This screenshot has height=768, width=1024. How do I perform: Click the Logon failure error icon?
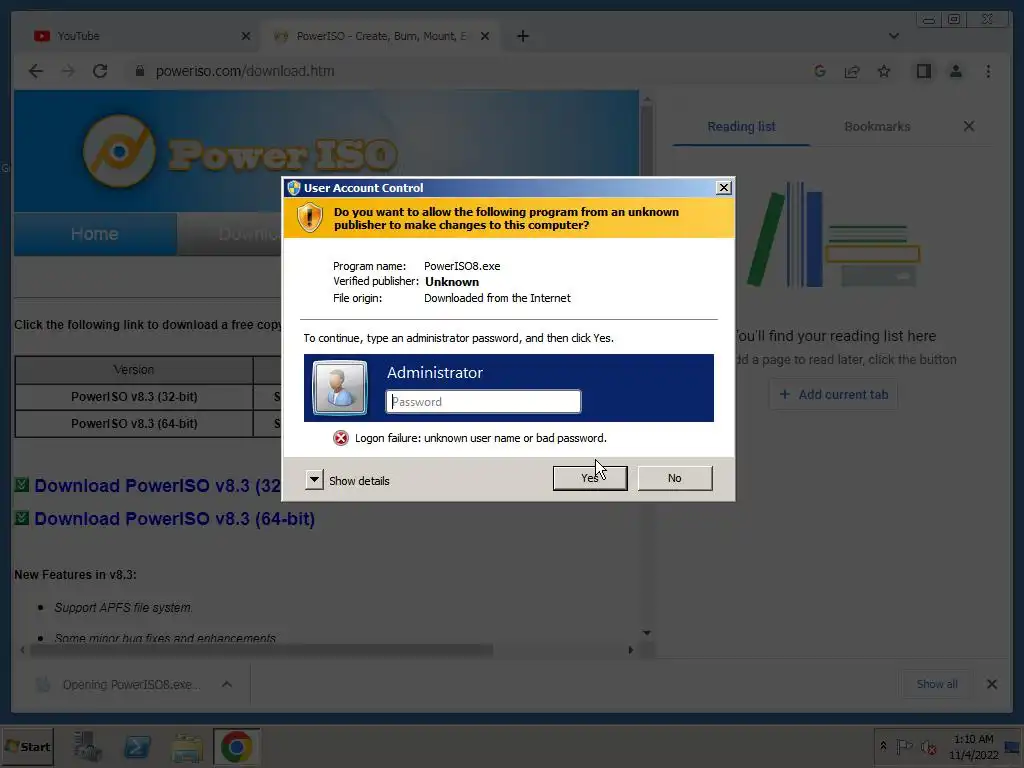340,438
